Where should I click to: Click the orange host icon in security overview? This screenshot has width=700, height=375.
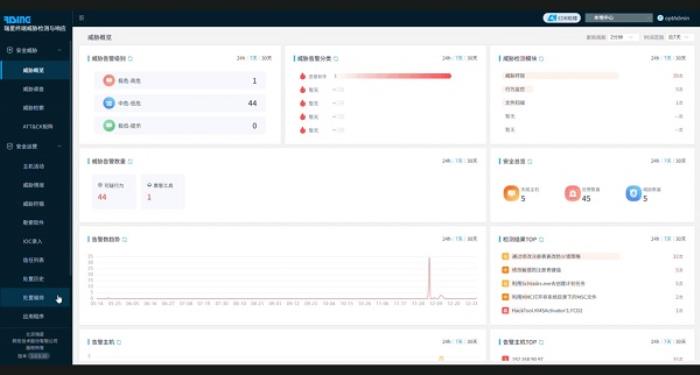coord(511,193)
